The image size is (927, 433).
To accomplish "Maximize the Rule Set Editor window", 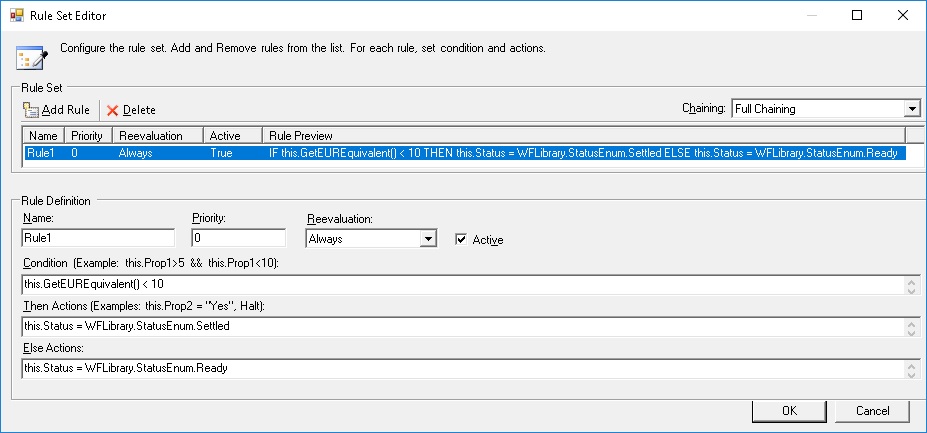I will click(x=857, y=16).
